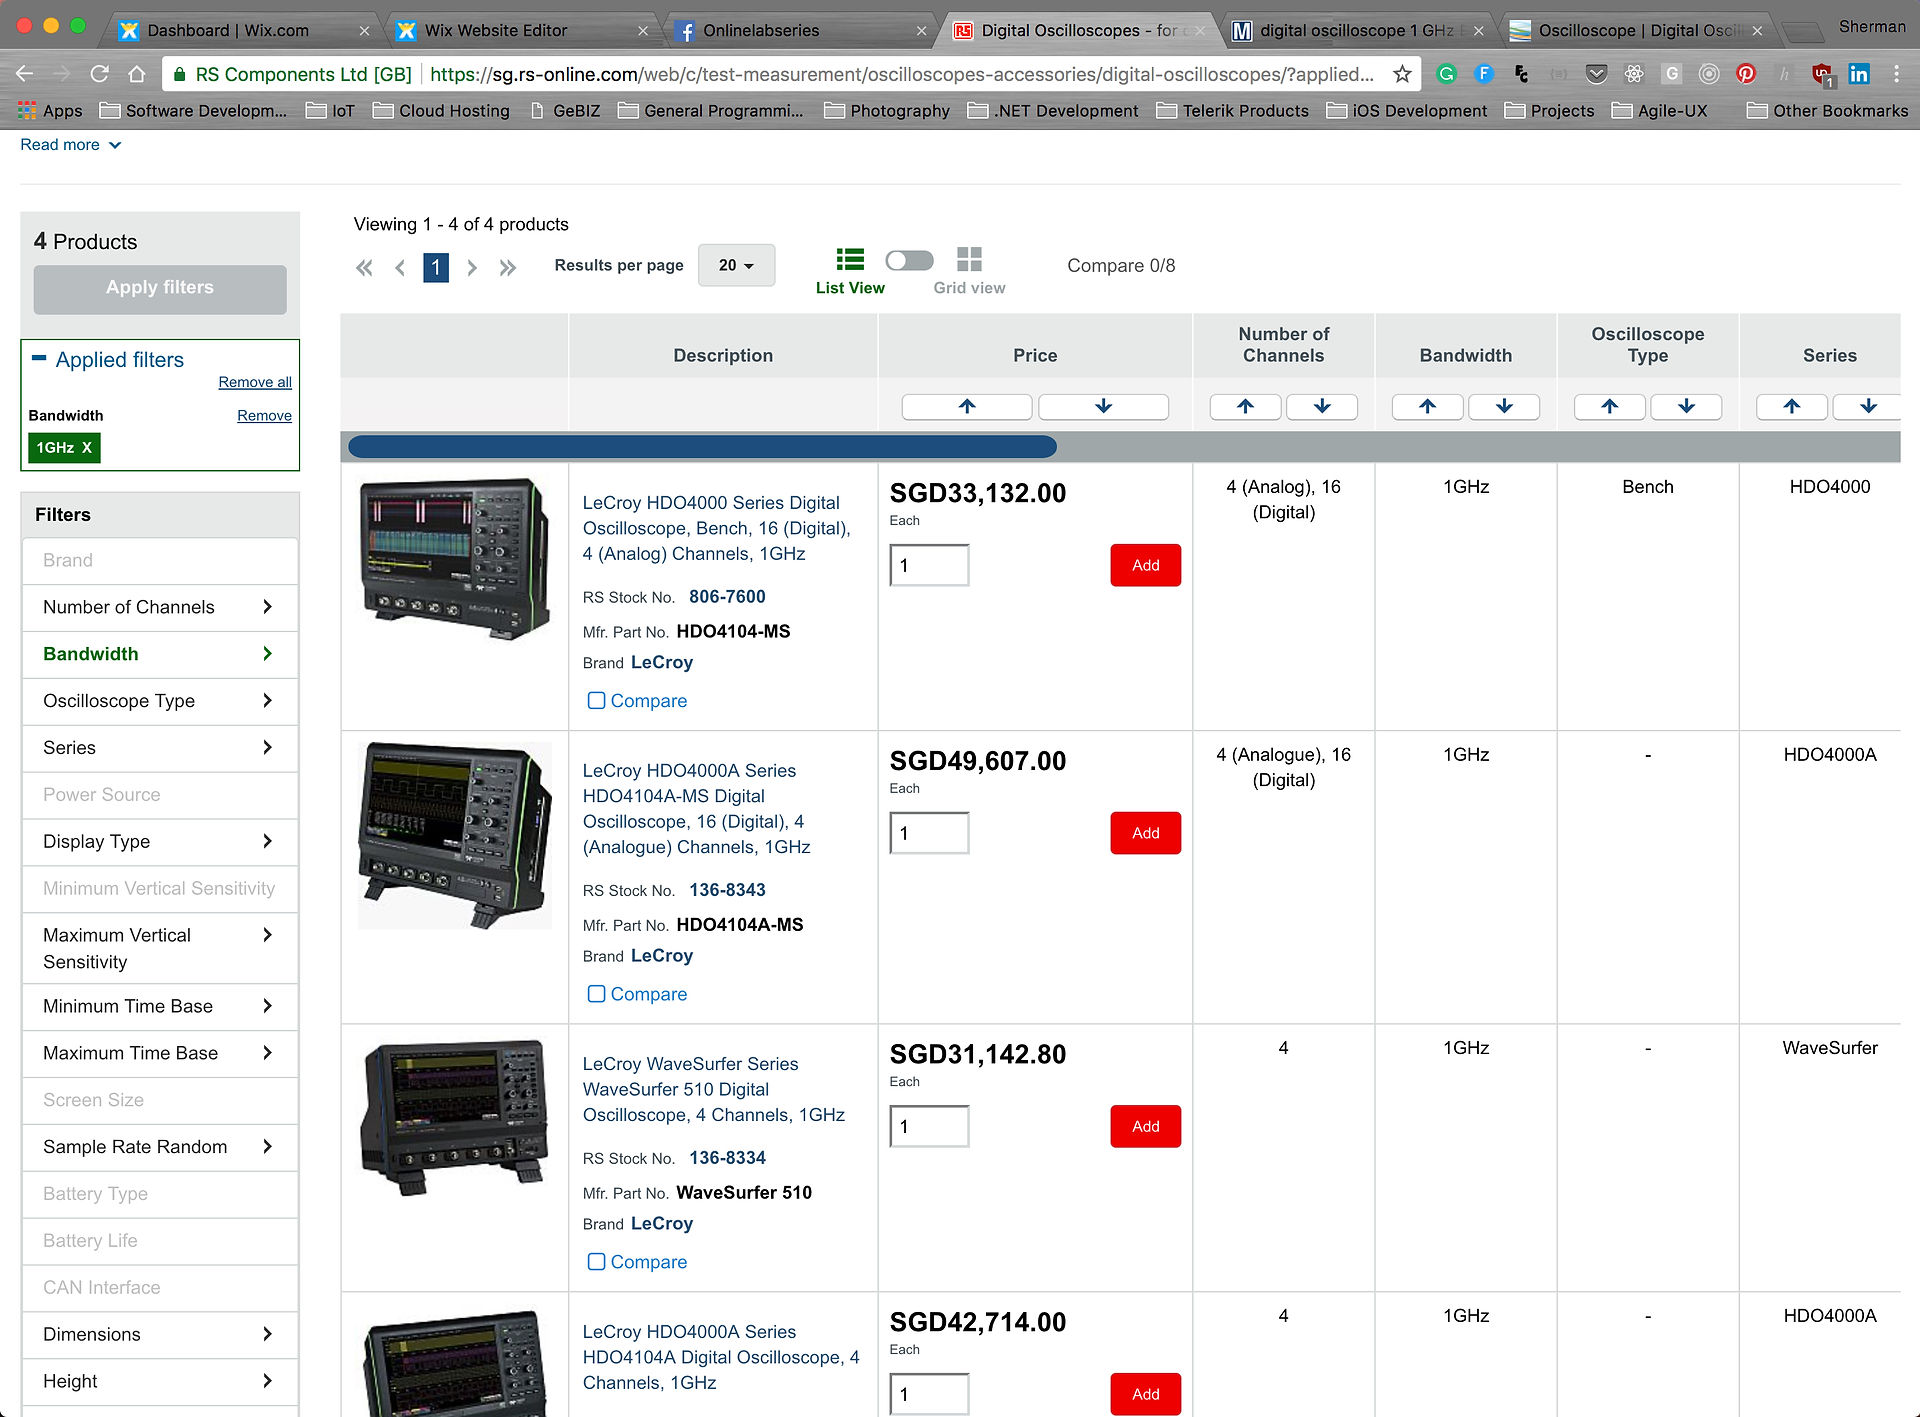Viewport: 1920px width, 1417px height.
Task: Reload the page with refresh icon
Action: click(x=99, y=74)
